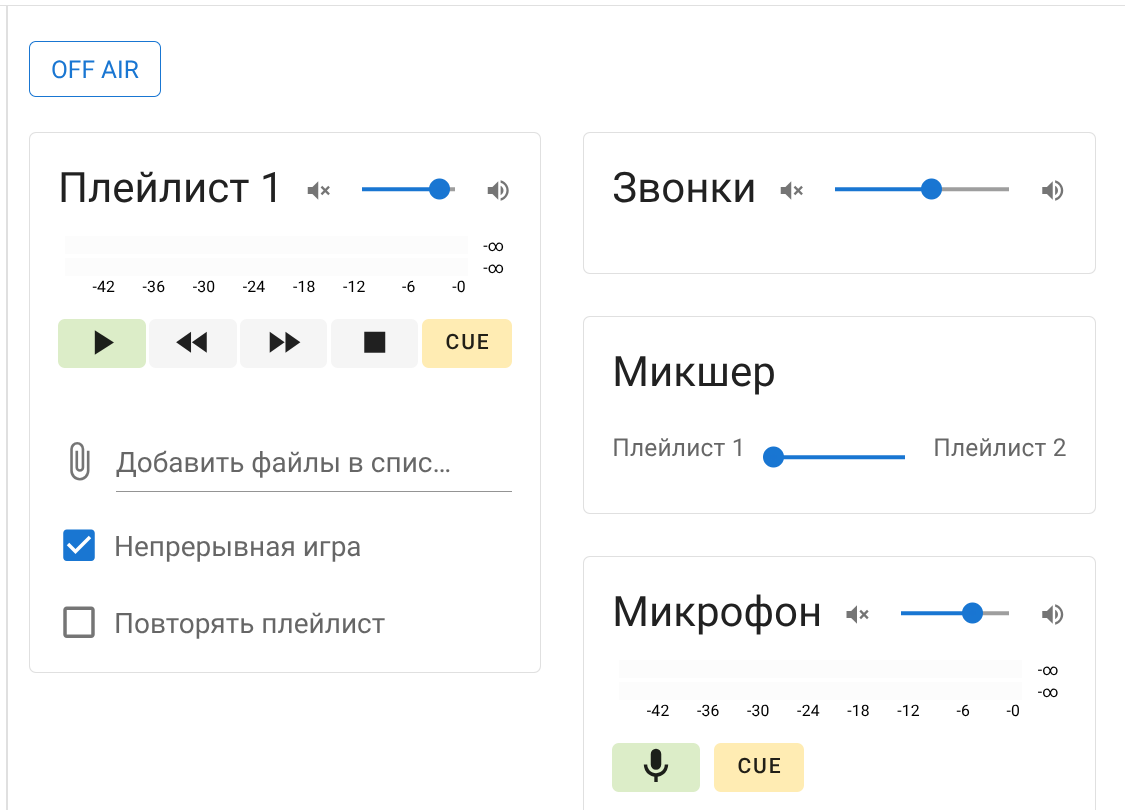This screenshot has width=1125, height=810.
Task: Click the rewind button in Плейлист 1
Action: click(192, 343)
